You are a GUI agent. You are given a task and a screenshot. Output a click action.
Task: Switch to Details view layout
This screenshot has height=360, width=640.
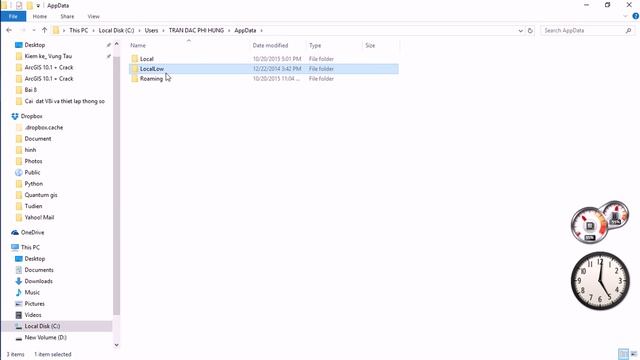point(623,354)
